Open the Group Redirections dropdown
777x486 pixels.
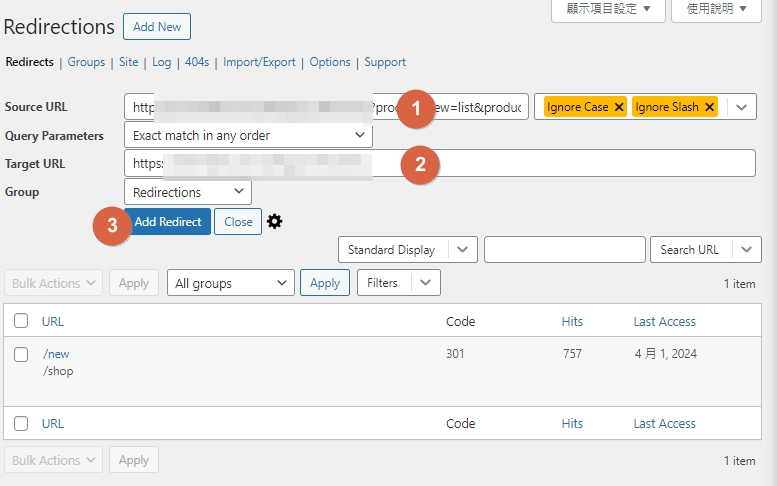tap(188, 192)
